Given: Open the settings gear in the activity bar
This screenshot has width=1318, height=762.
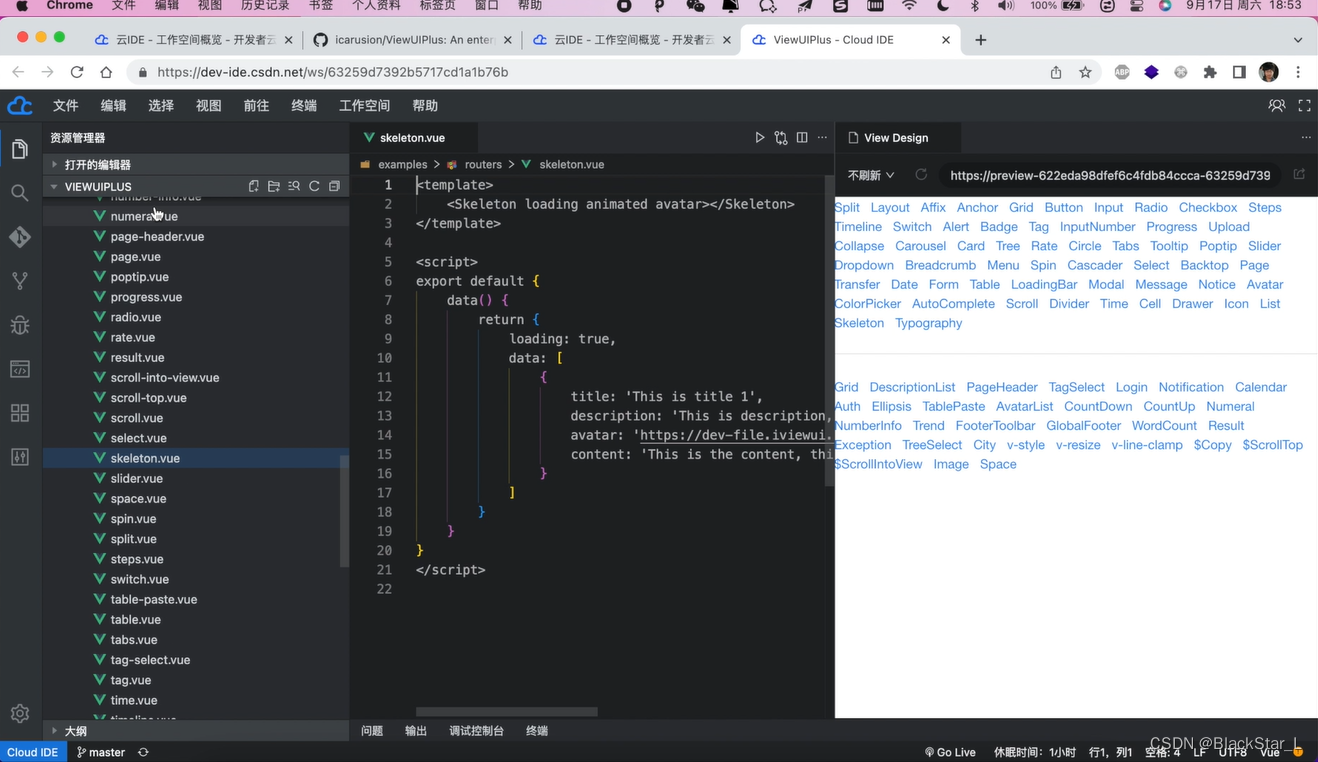Looking at the screenshot, I should pos(20,713).
